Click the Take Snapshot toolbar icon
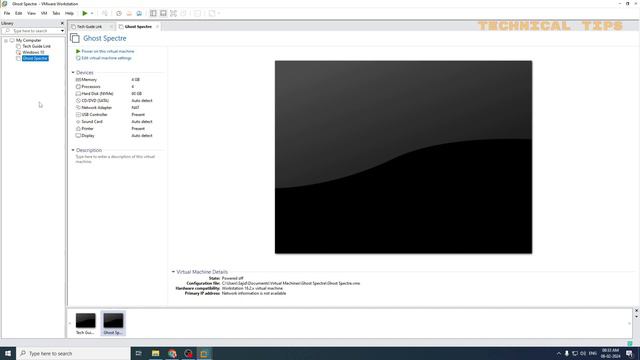 119,13
